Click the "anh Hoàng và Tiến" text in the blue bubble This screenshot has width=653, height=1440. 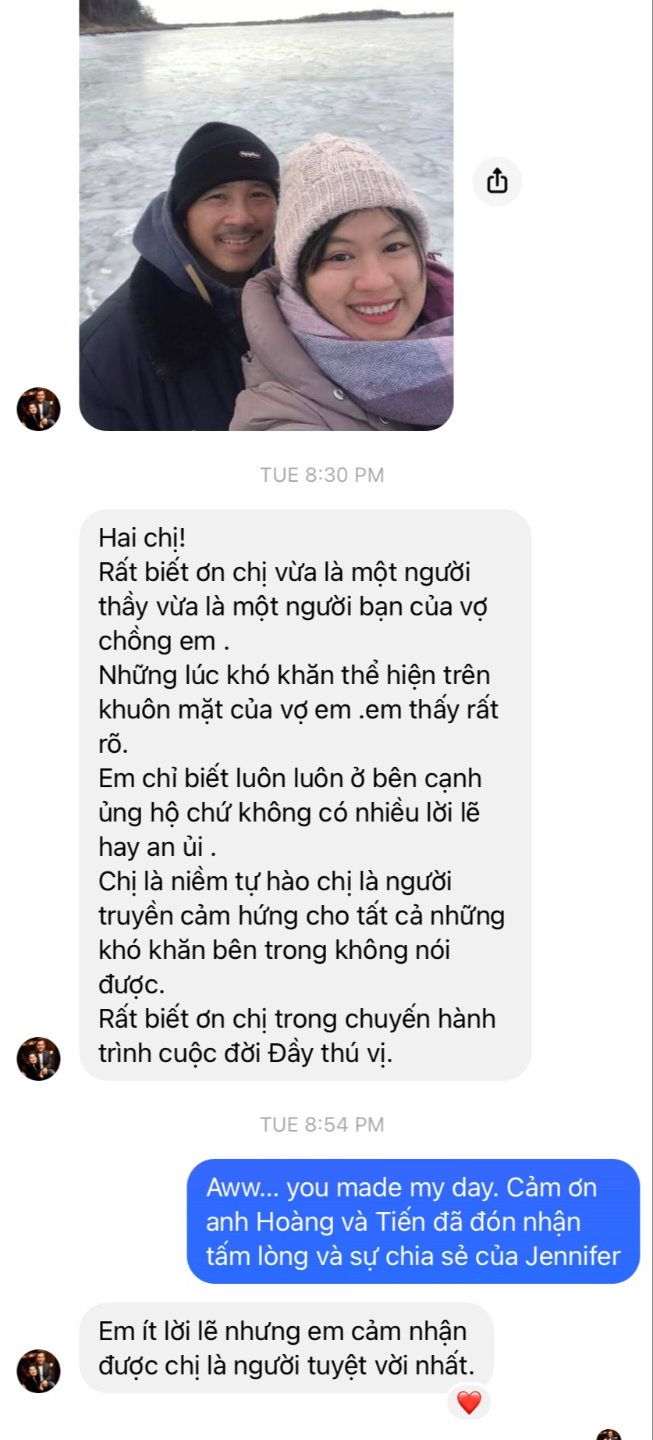coord(307,1222)
